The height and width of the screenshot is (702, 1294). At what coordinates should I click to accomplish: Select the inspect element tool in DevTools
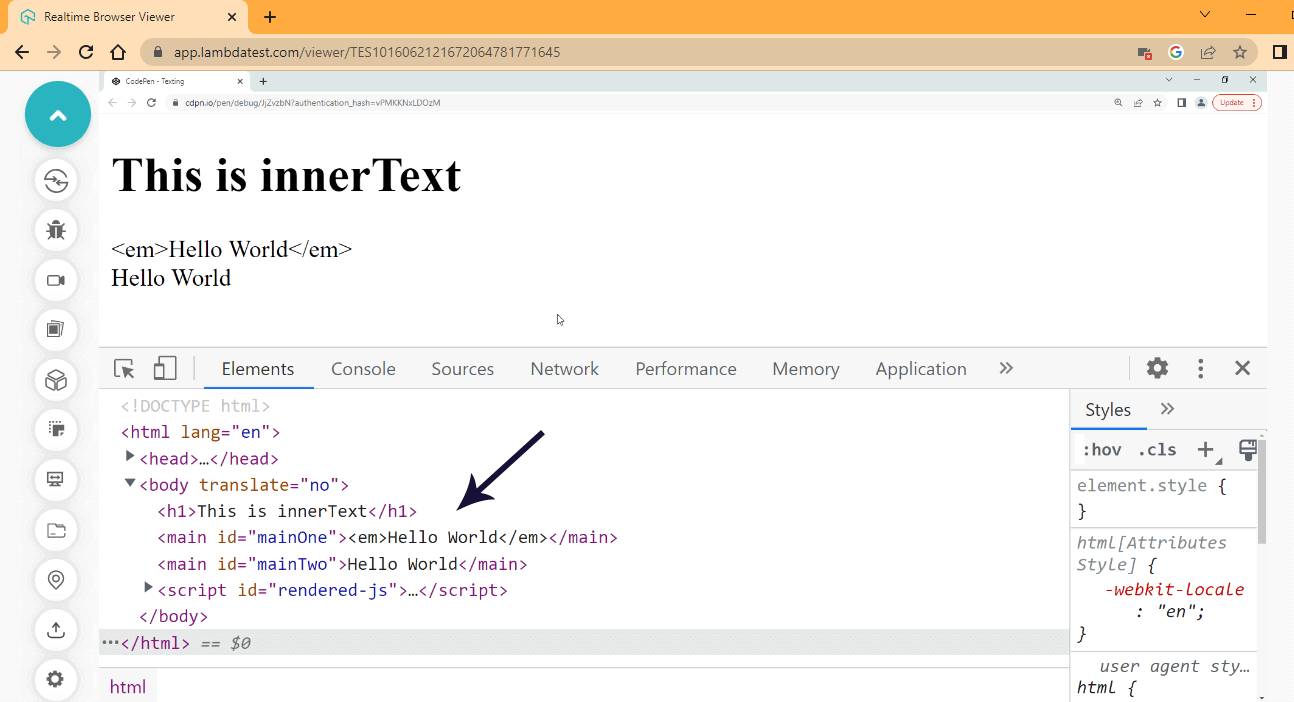click(x=123, y=368)
